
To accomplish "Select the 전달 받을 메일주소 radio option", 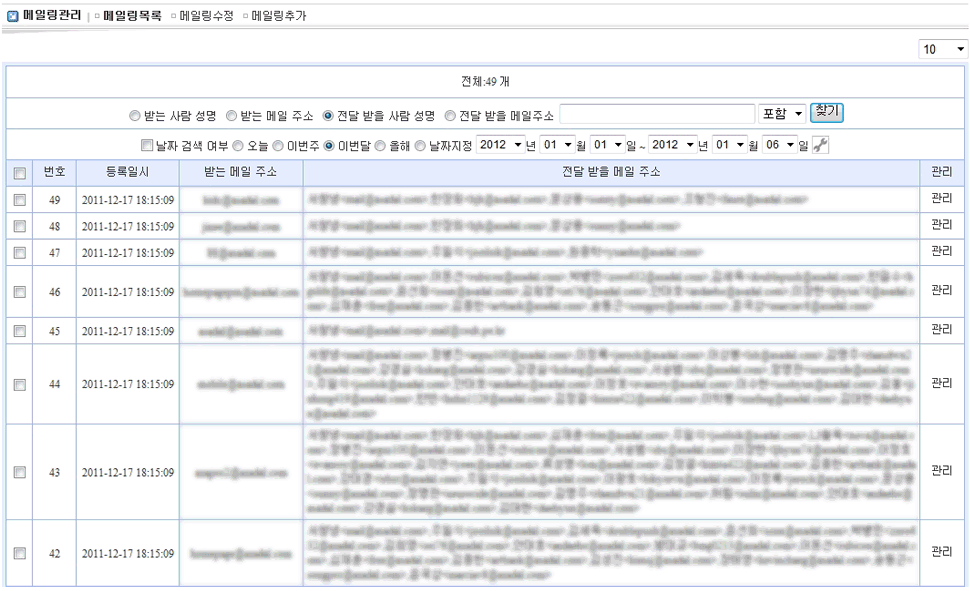I will (450, 116).
